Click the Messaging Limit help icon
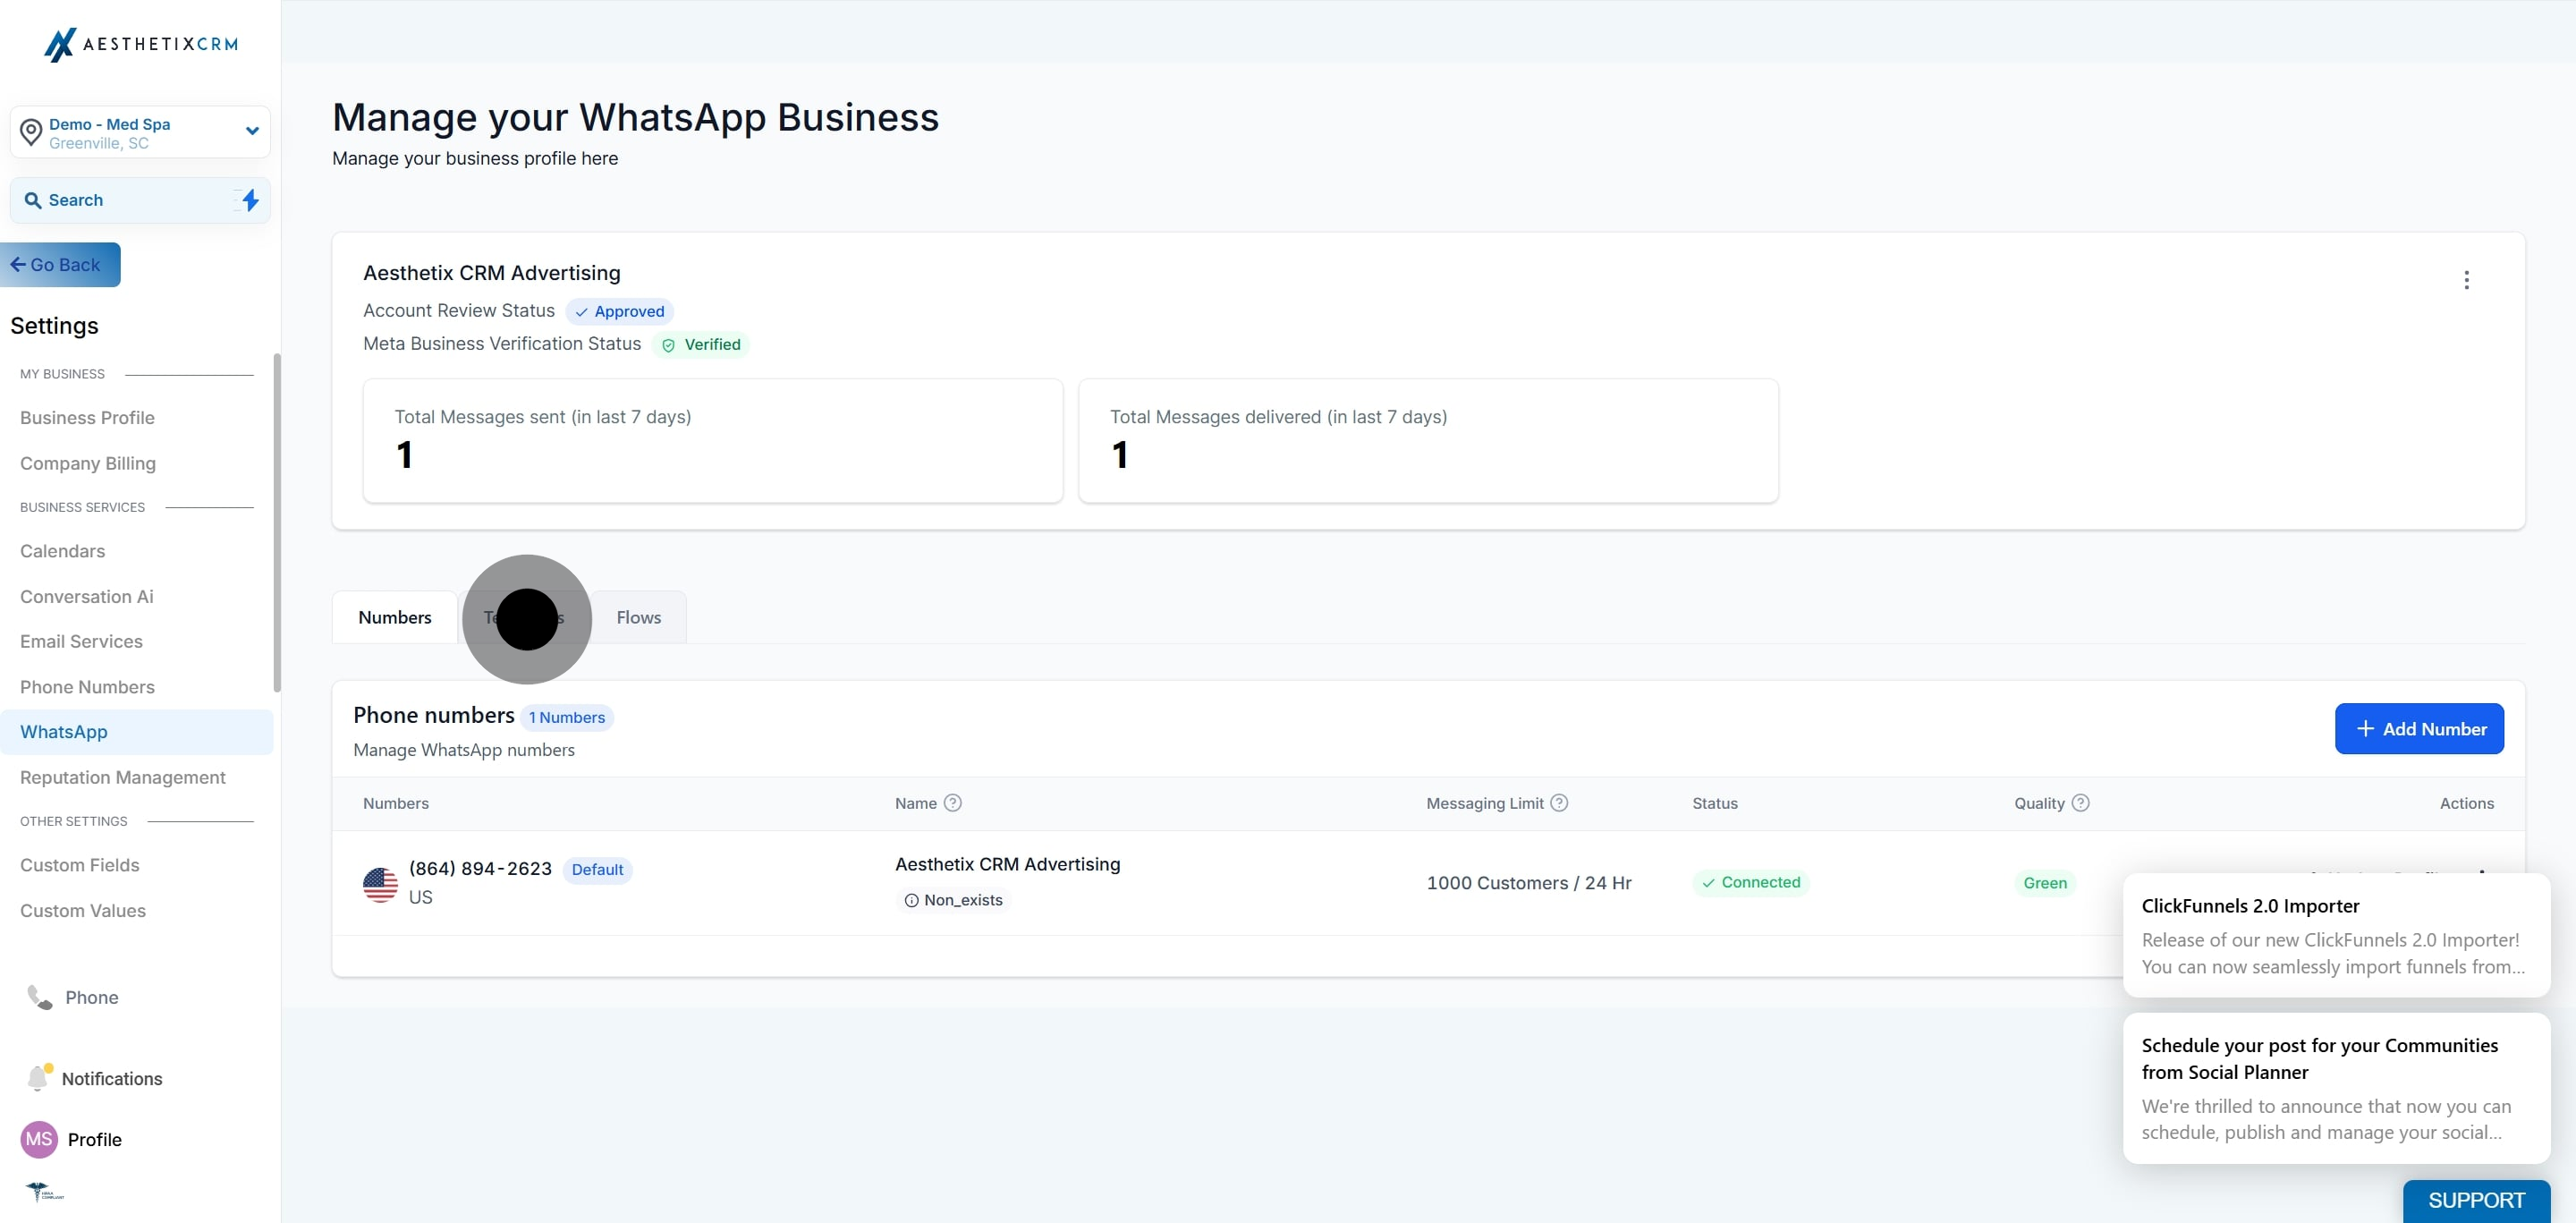The height and width of the screenshot is (1223, 2576). (1558, 803)
